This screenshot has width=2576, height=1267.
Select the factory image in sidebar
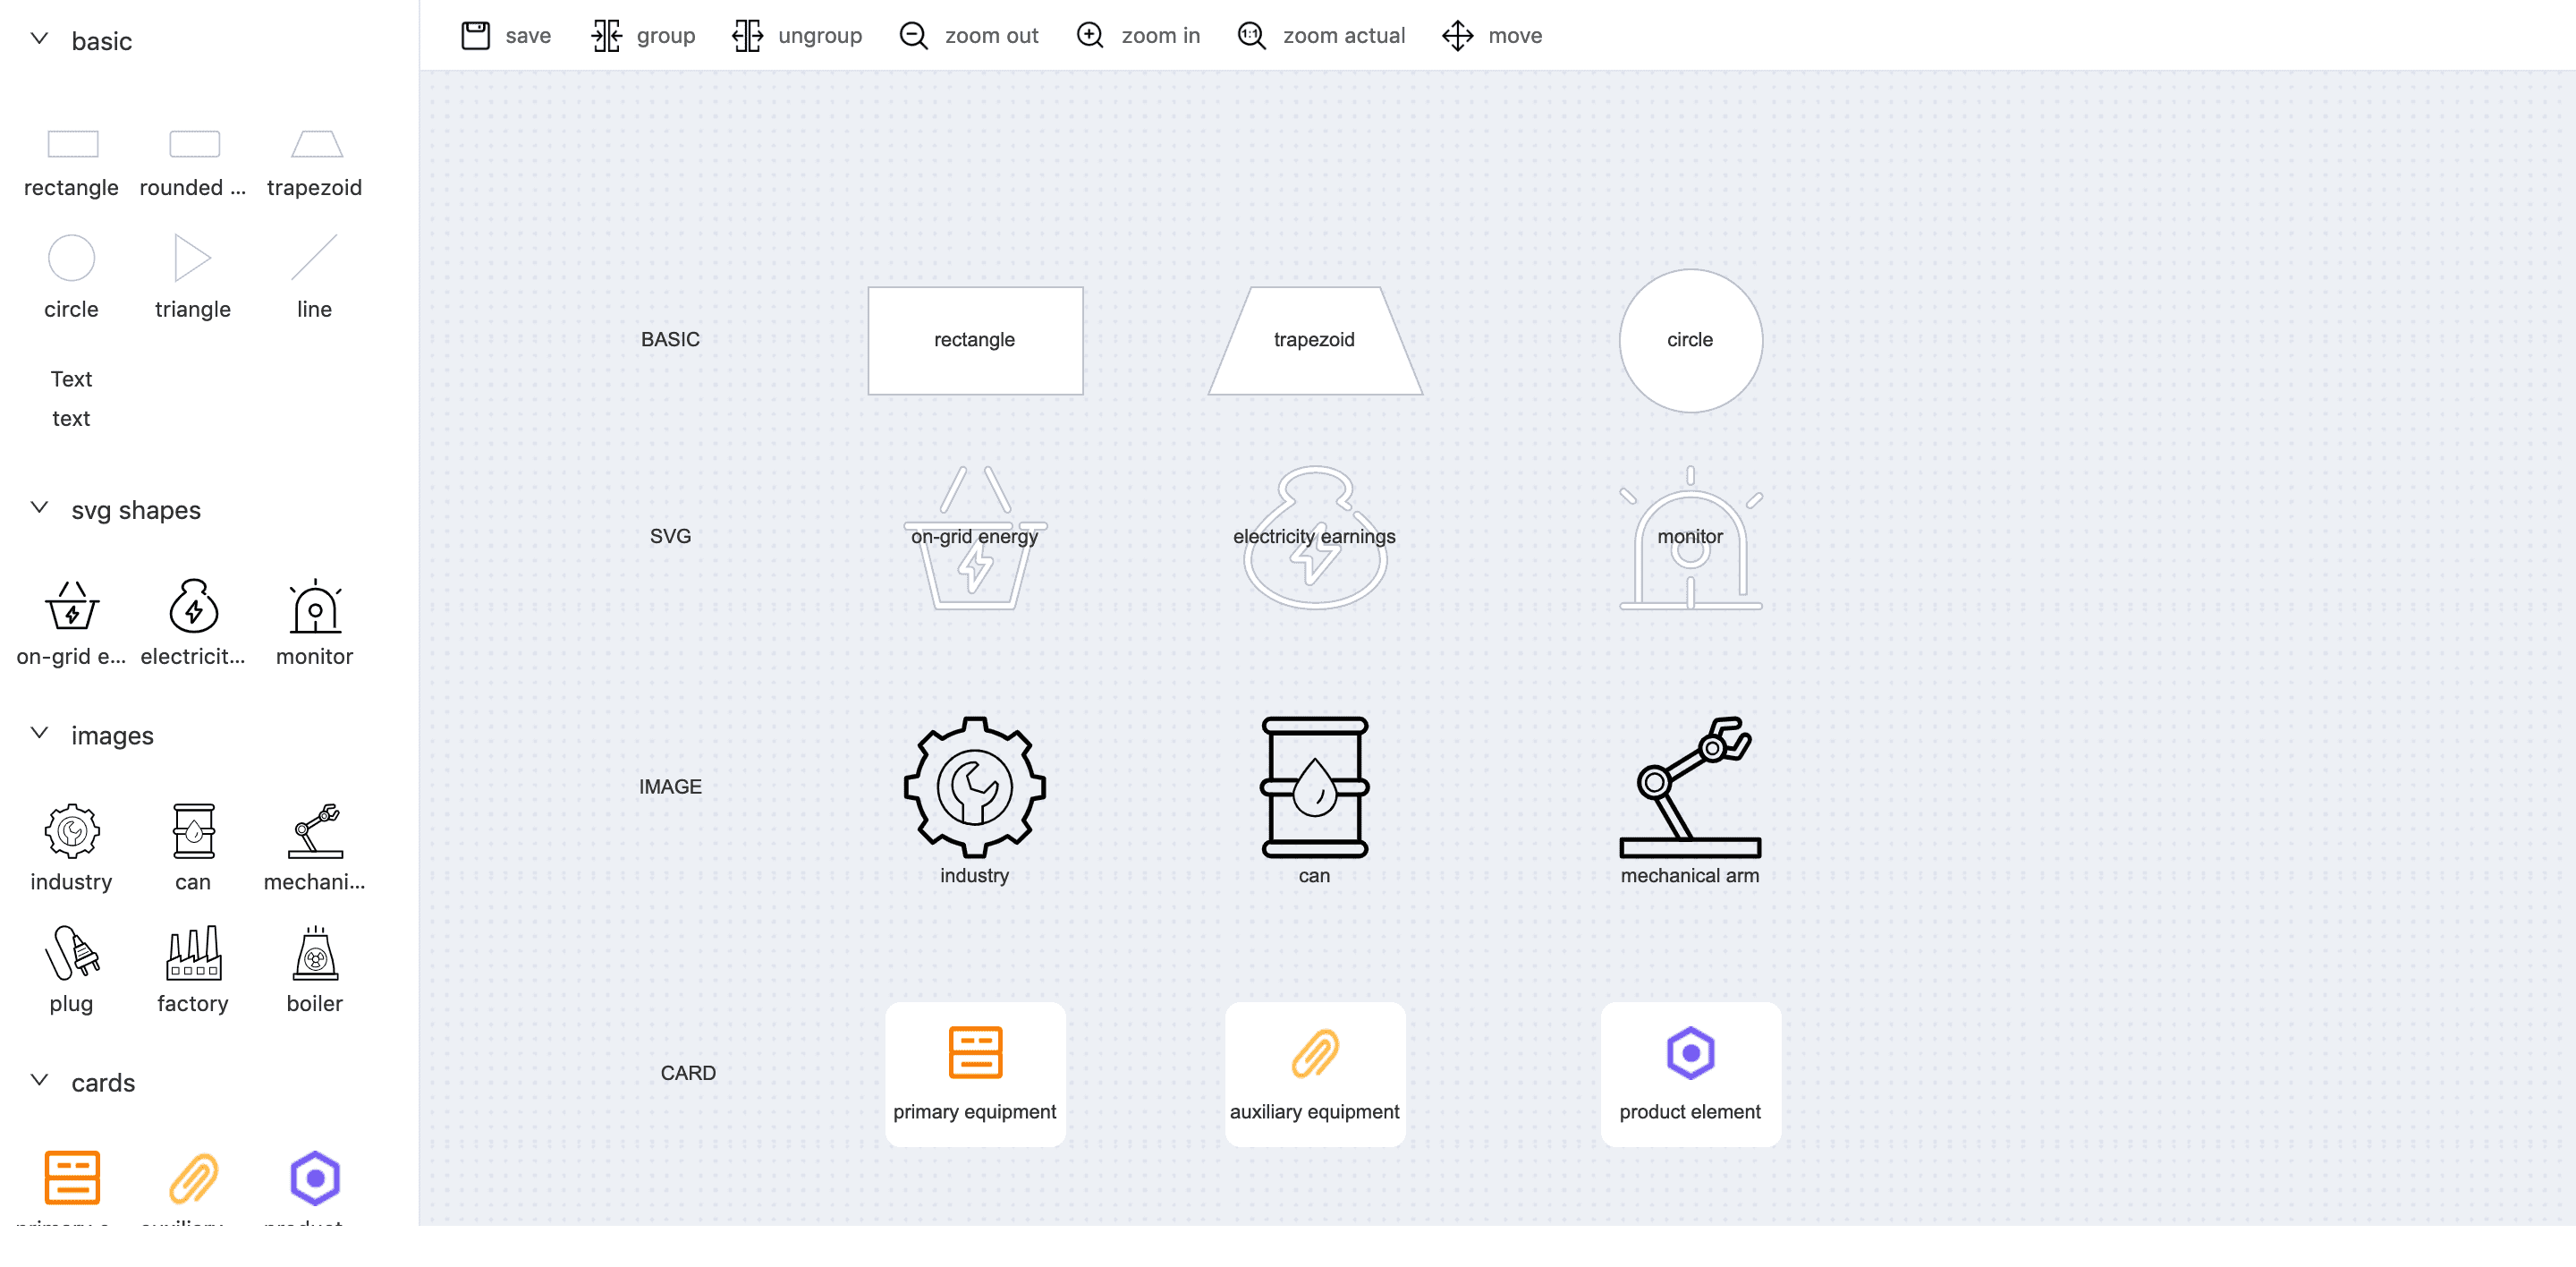(193, 953)
